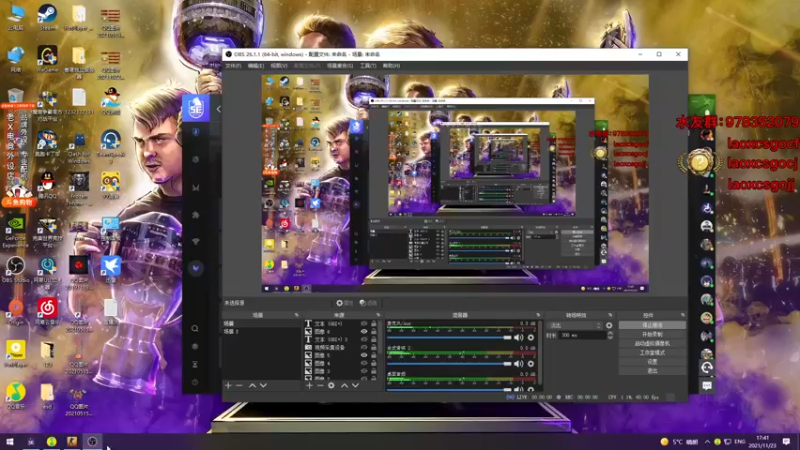Collapse the 5E sidebar with the arrow
Image resolution: width=800 pixels, height=450 pixels.
click(218, 109)
